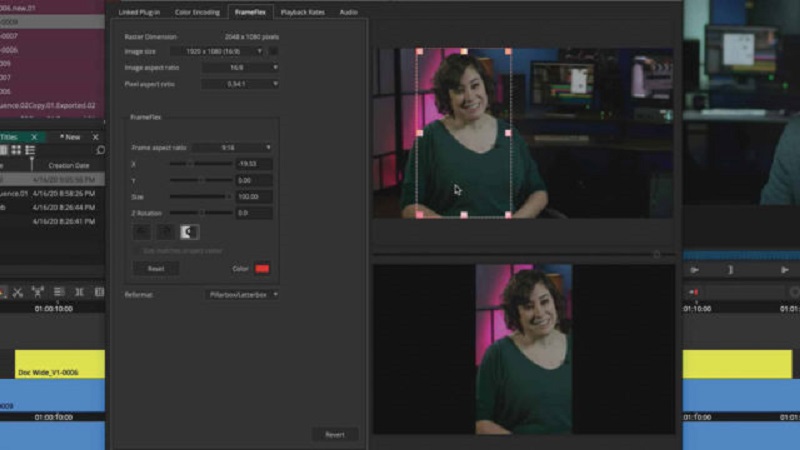800x450 pixels.
Task: Open the Pixel aspect ratio dropdown
Action: 240,85
